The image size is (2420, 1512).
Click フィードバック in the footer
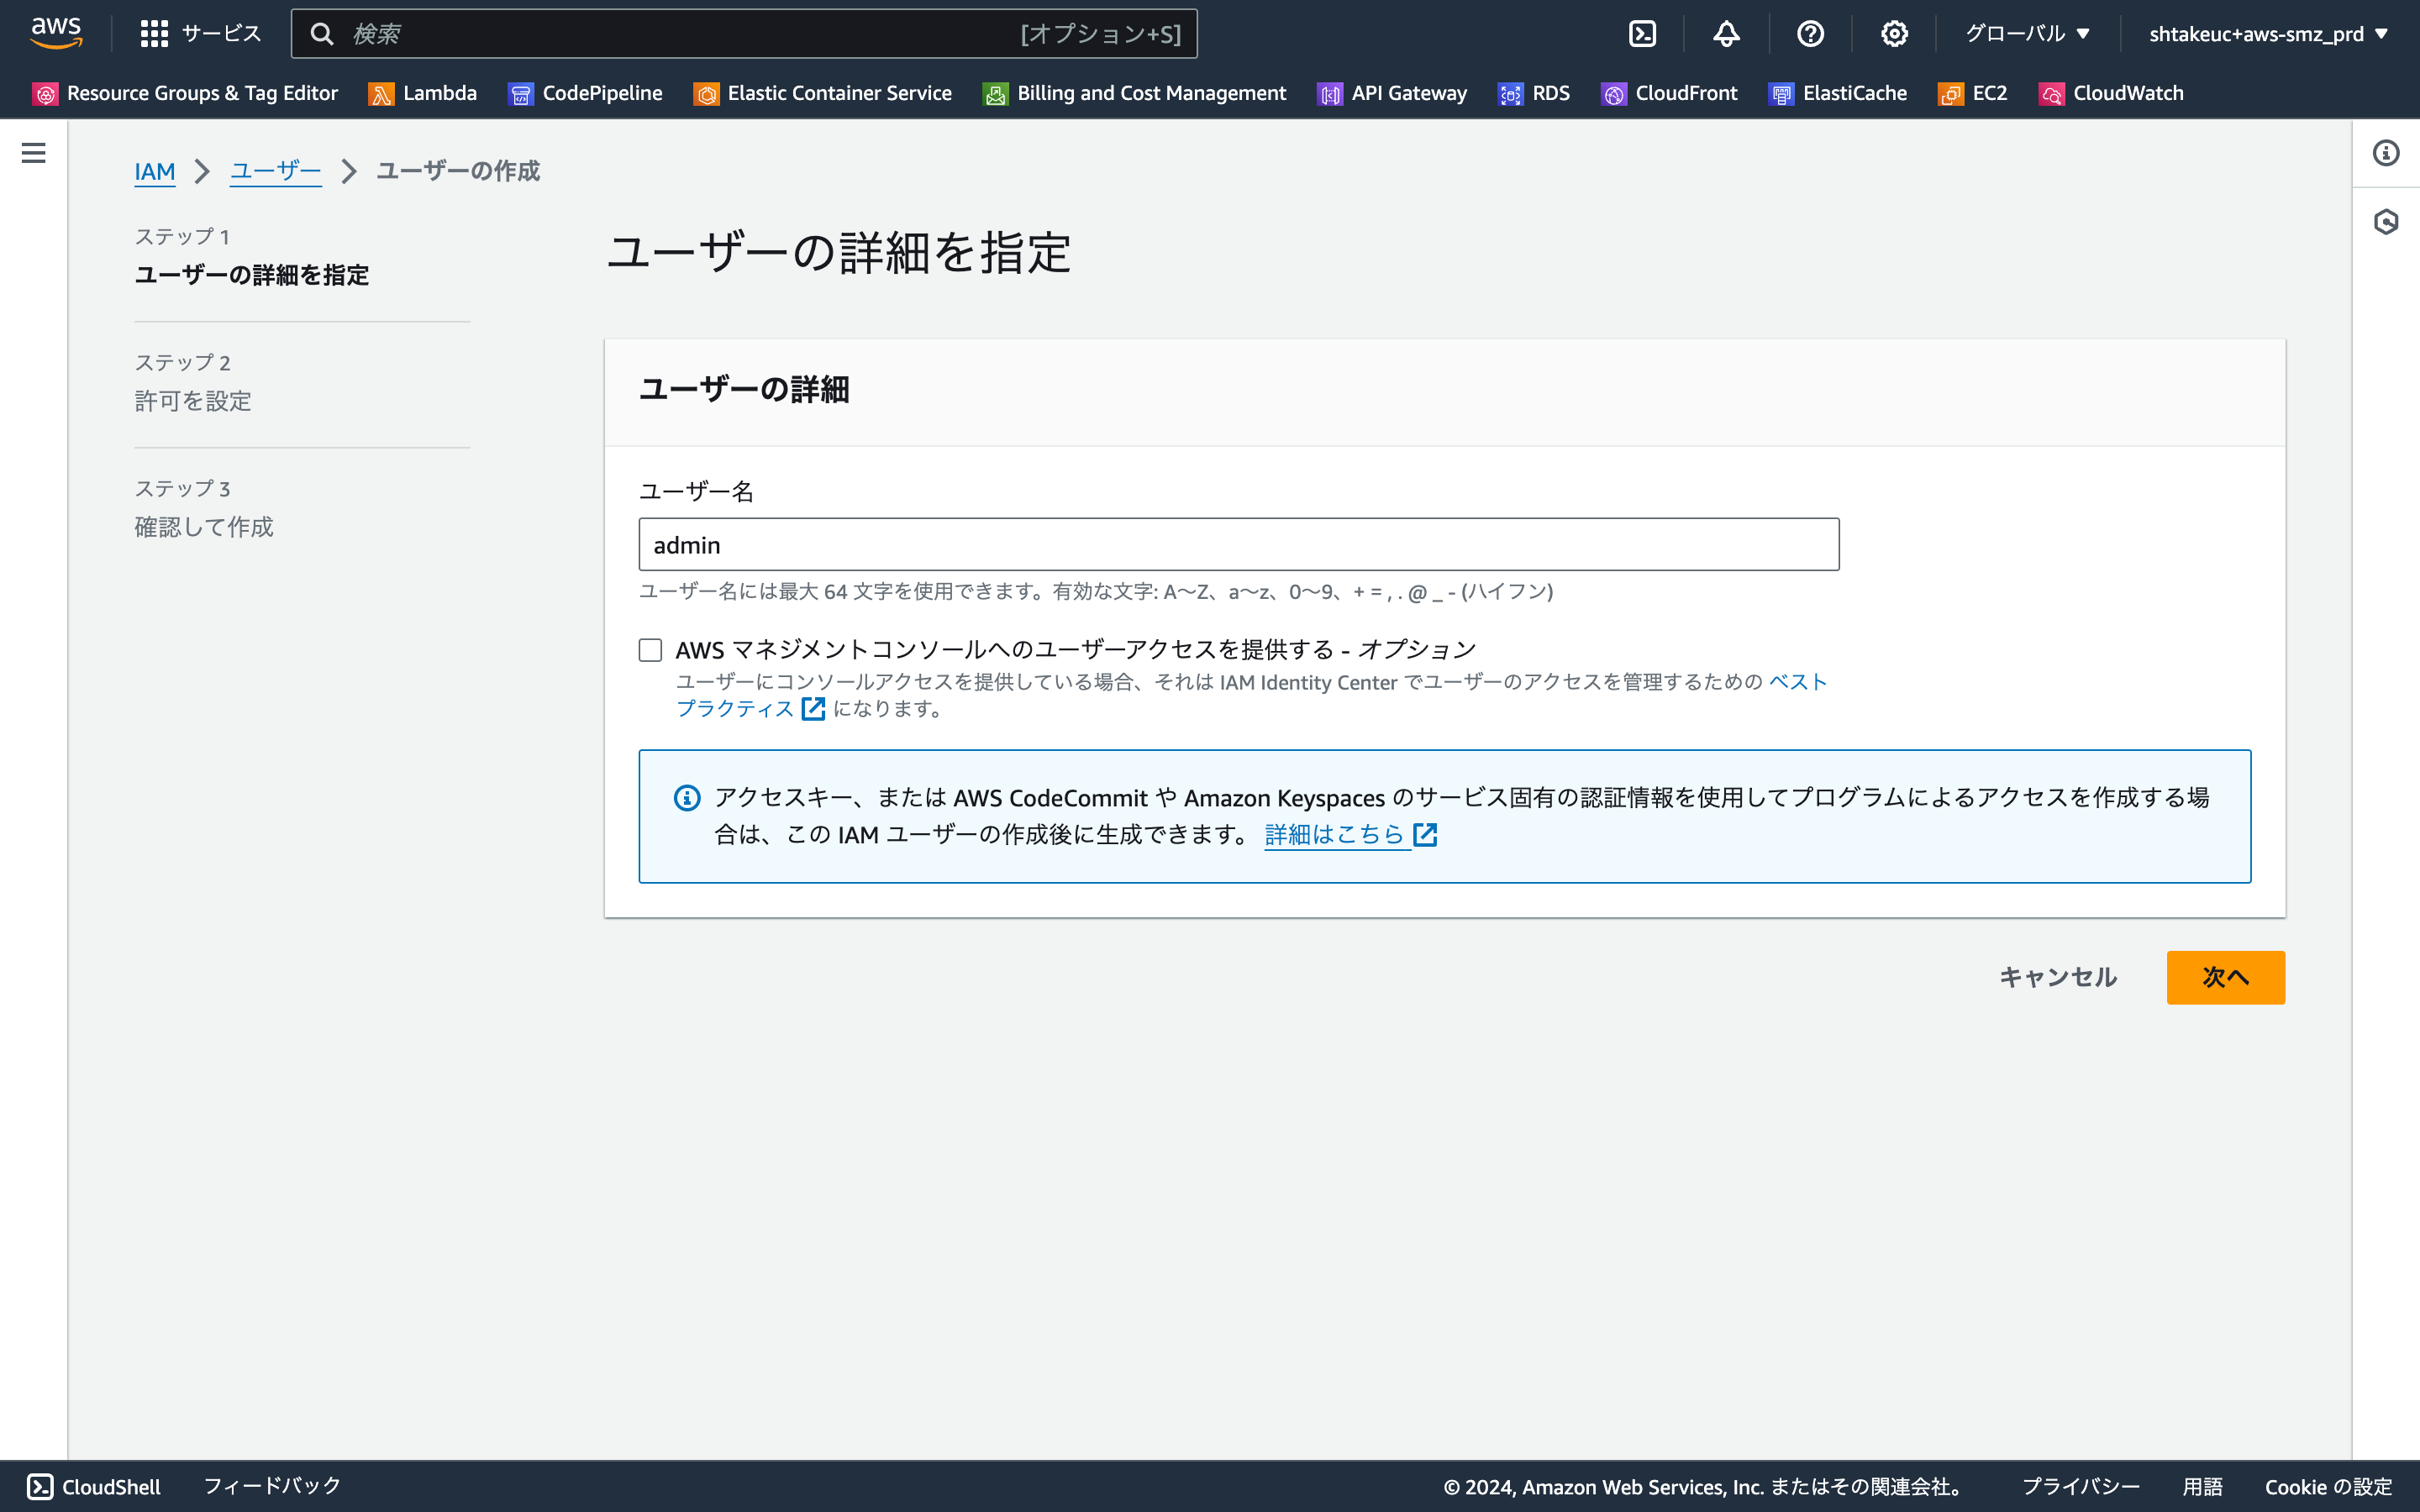click(272, 1487)
